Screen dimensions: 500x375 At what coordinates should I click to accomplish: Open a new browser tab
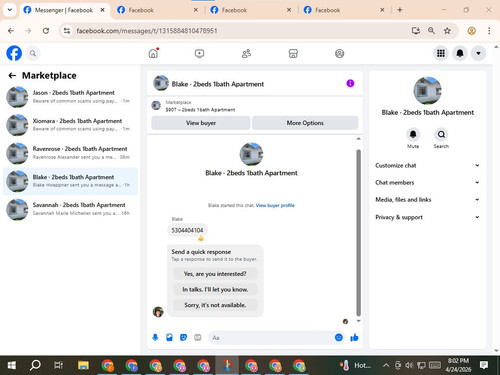400,10
